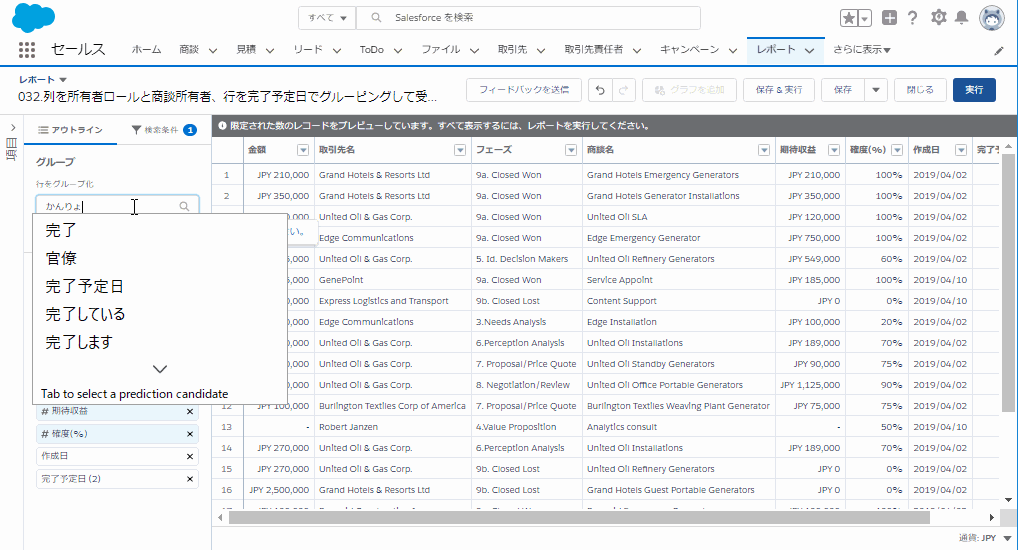
Task: Click the Robert Janzen account cell
Action: click(x=393, y=427)
